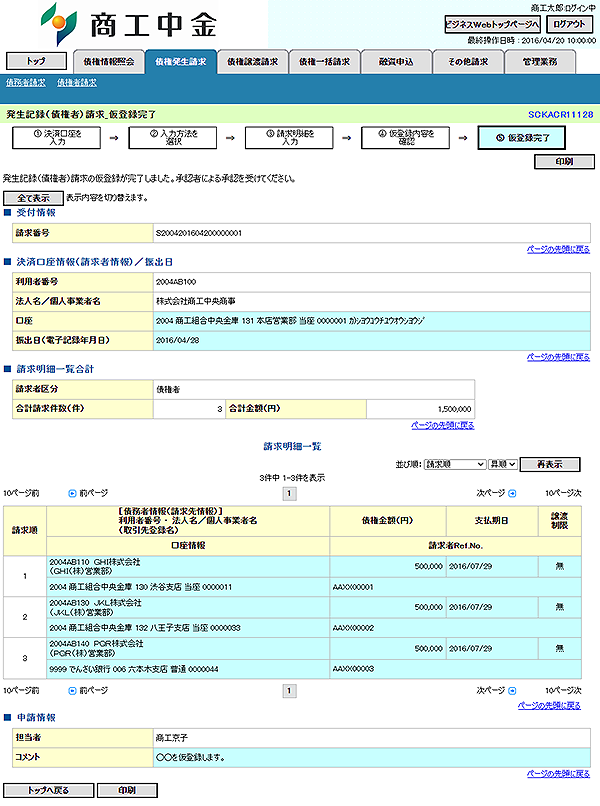Open the 並び順 請求順 dropdown
The image size is (600, 806).
455,464
